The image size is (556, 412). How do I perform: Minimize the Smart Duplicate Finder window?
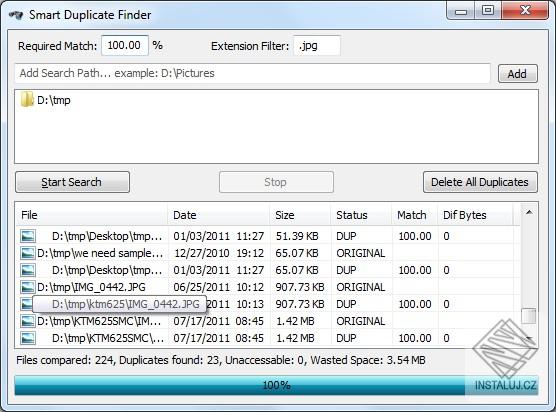pos(461,11)
